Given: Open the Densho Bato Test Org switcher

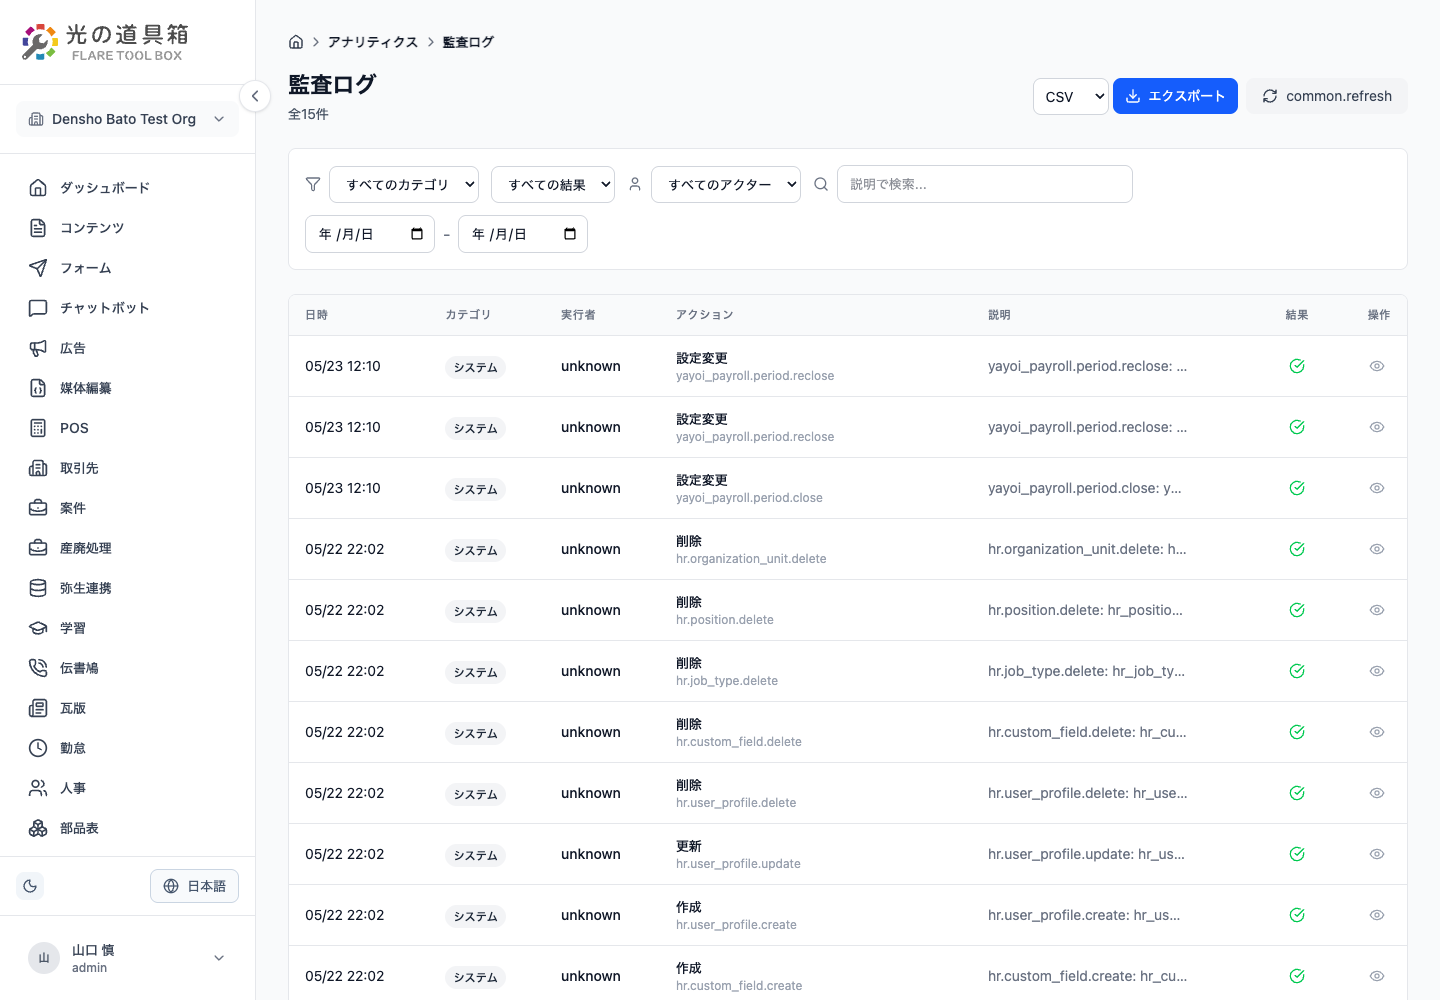Looking at the screenshot, I should (x=127, y=119).
